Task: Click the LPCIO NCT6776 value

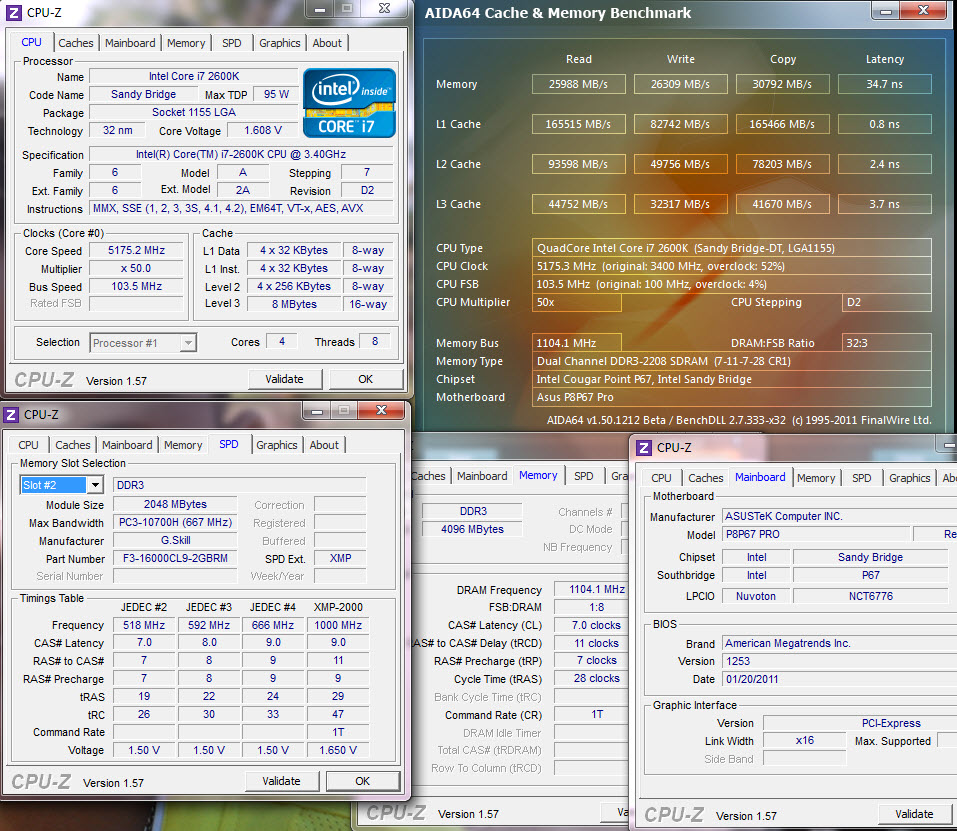Action: [x=871, y=596]
